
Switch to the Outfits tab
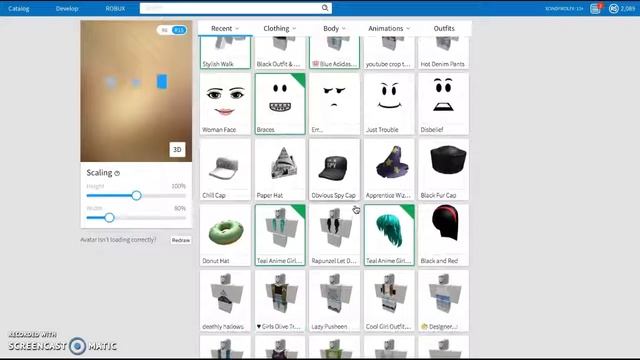click(x=444, y=29)
